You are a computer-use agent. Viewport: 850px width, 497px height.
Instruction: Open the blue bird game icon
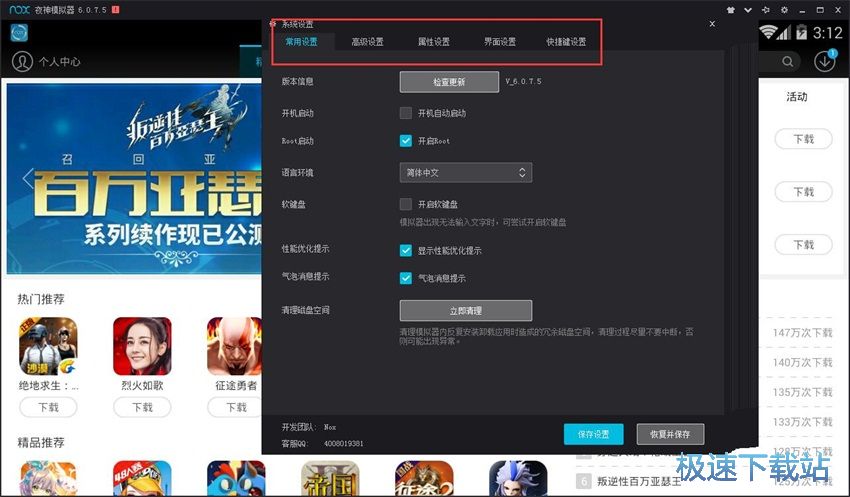pos(236,478)
